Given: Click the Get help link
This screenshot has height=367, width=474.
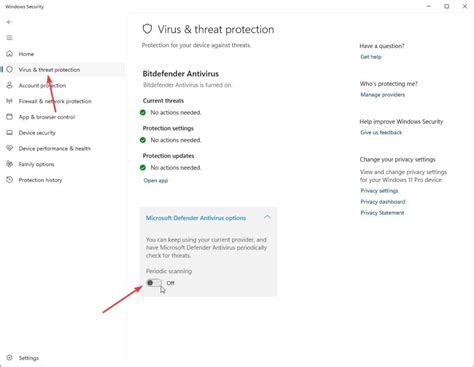Looking at the screenshot, I should click(x=371, y=57).
